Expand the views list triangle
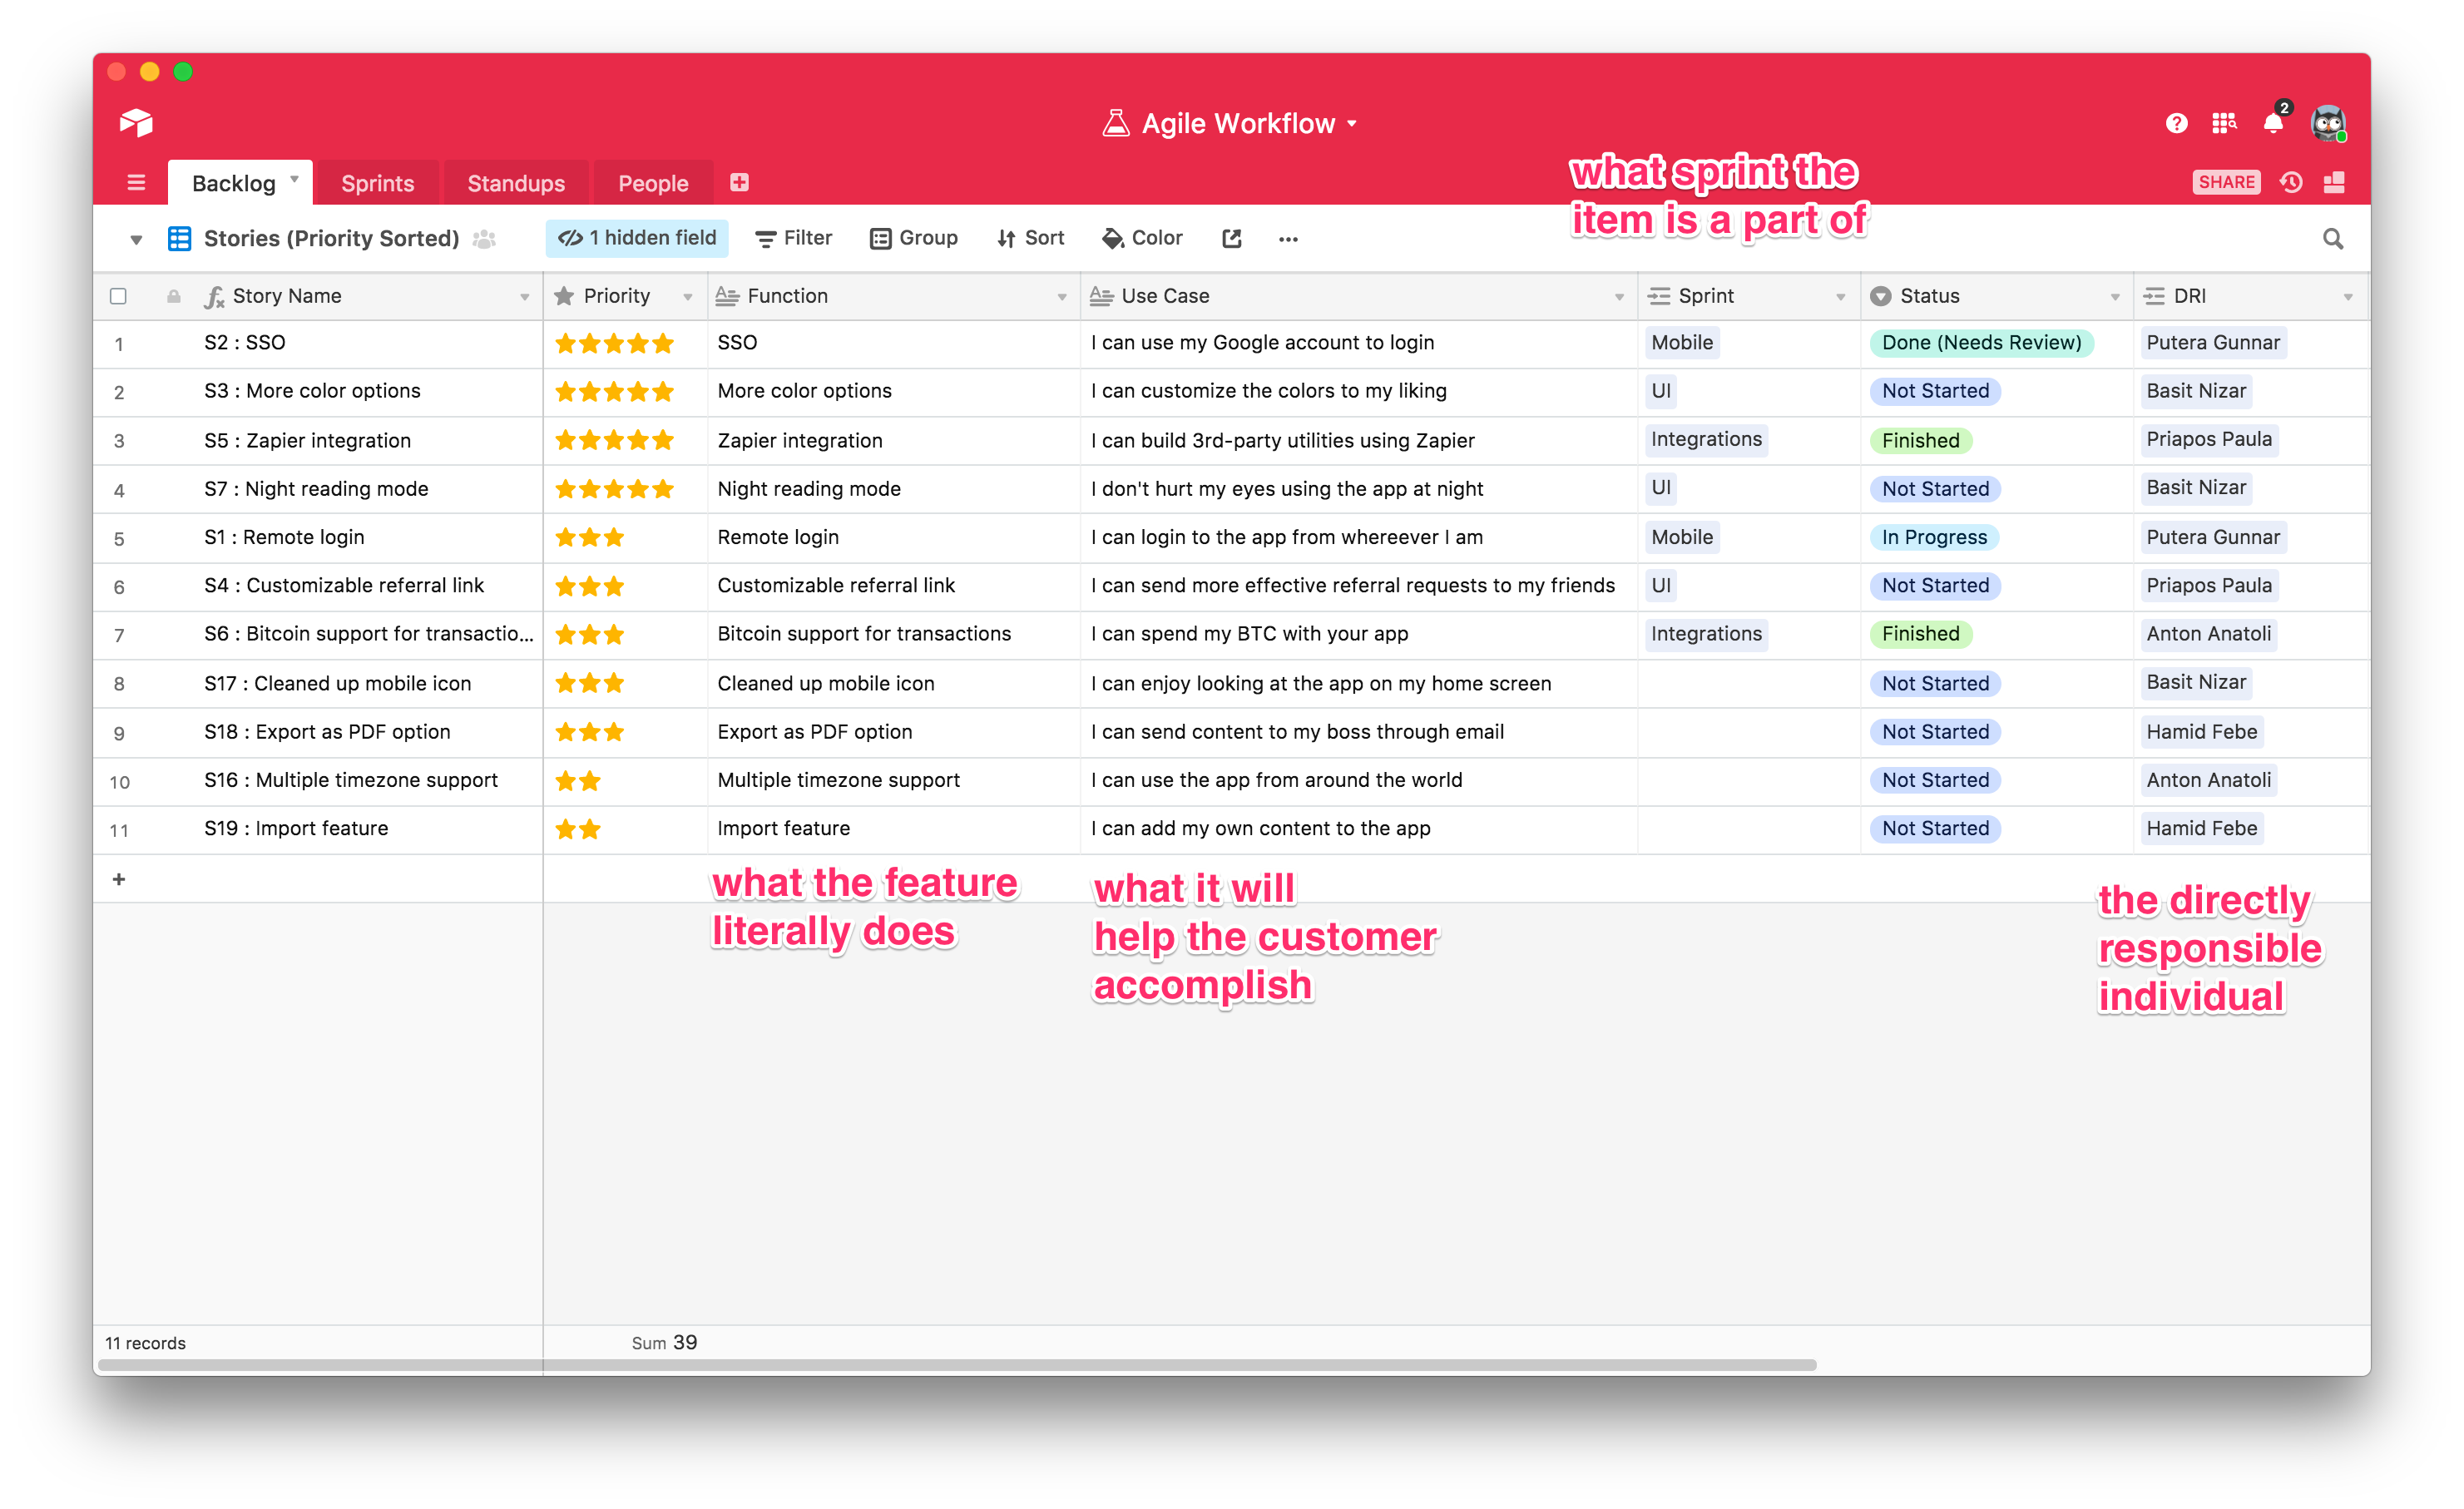This screenshot has width=2464, height=1509. 136,239
